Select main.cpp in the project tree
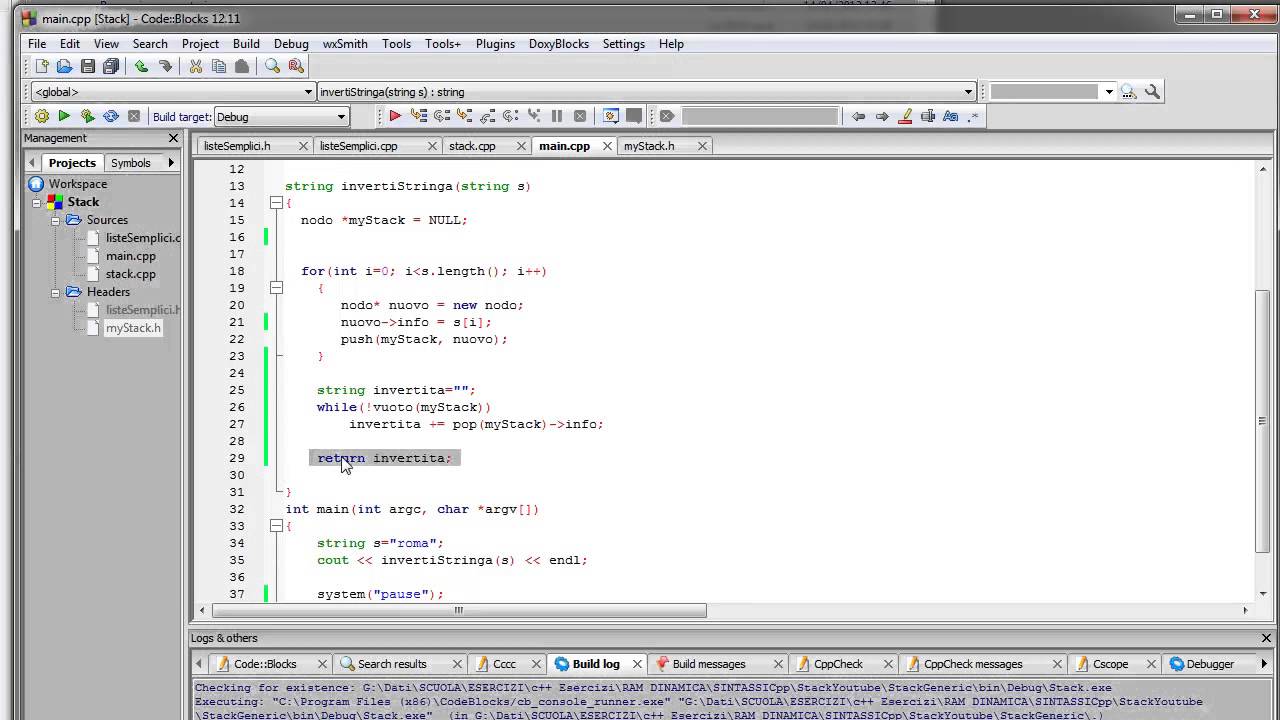Screen dimensions: 1280x720 pyautogui.click(x=130, y=256)
